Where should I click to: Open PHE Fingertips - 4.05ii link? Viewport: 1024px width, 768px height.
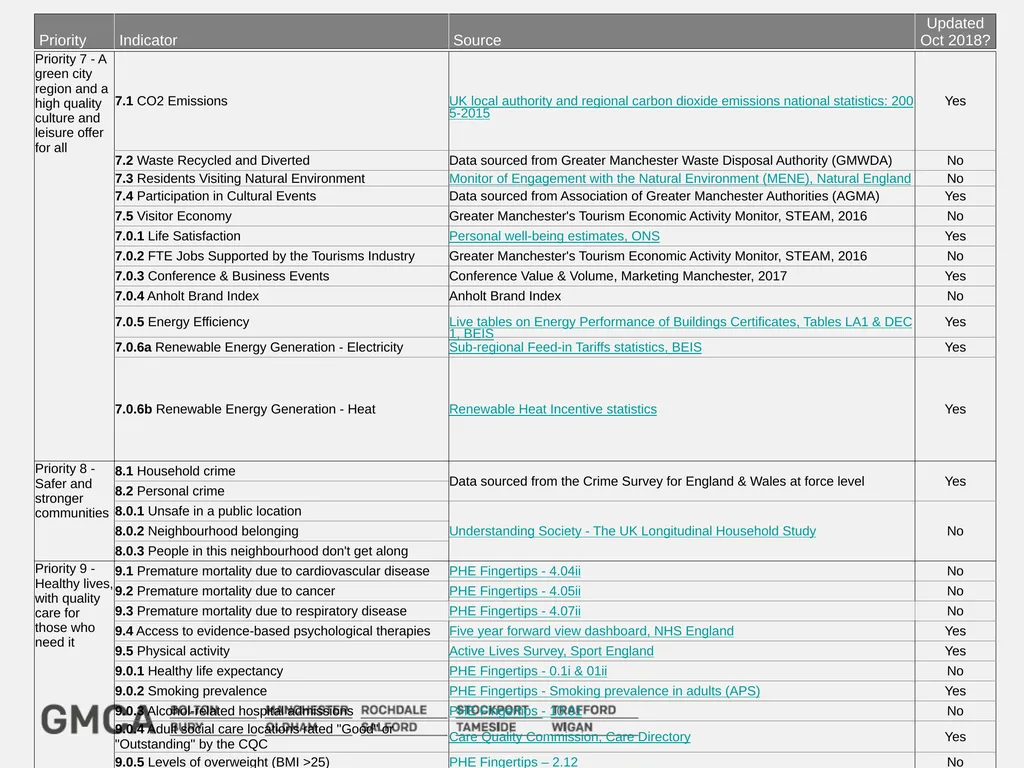(515, 591)
